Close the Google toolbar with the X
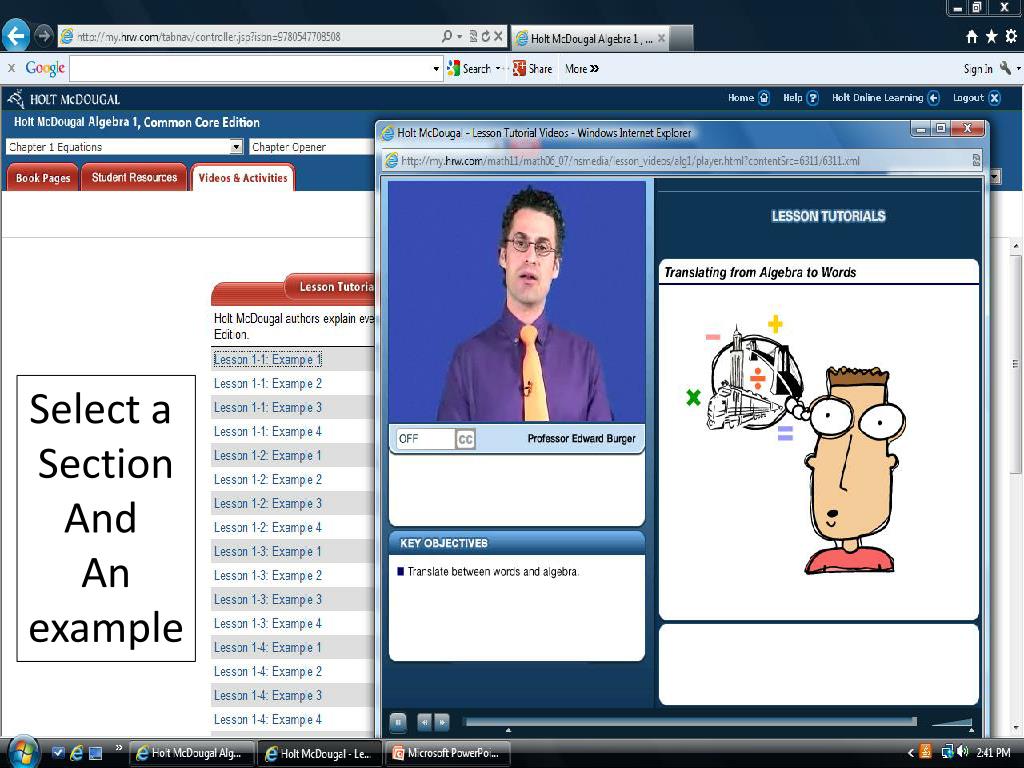The image size is (1024, 768). 11,68
